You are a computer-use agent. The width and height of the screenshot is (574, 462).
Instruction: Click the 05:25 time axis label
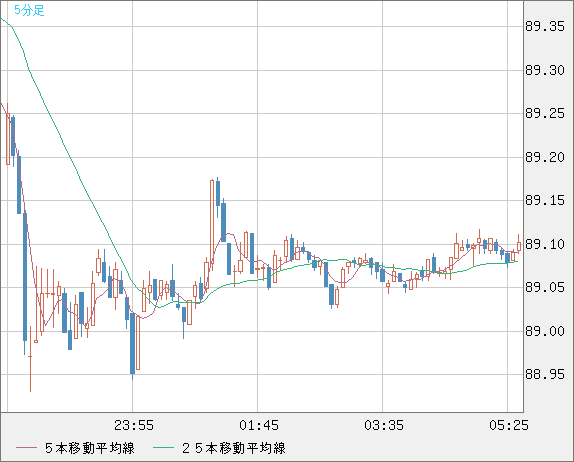tap(509, 425)
